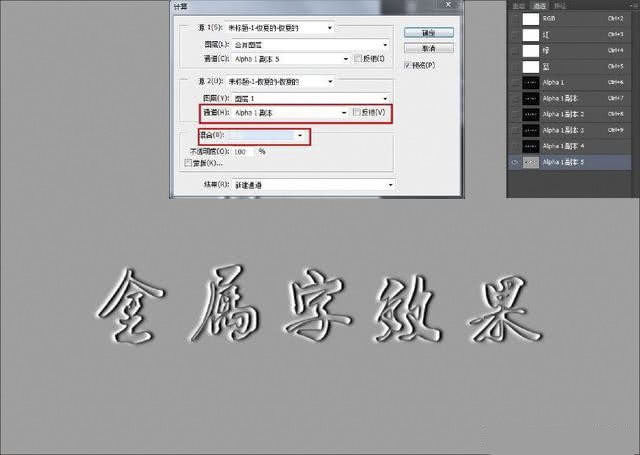
Task: Enable the 蒙版(K) mask checkbox
Action: pyautogui.click(x=188, y=163)
